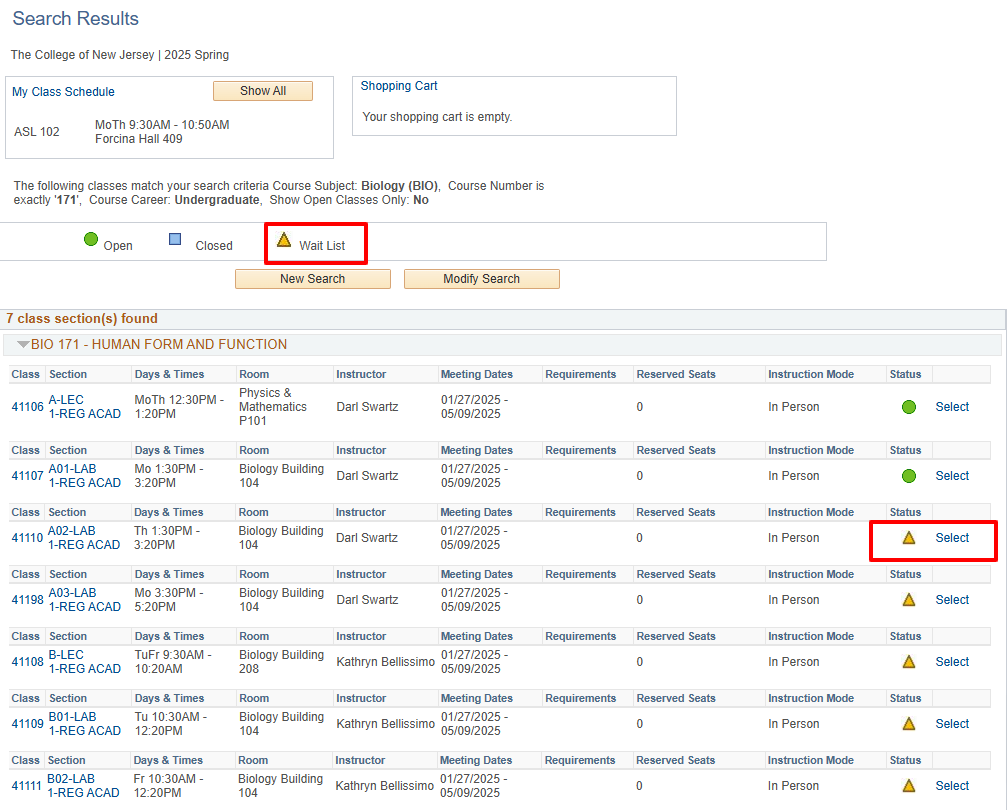Select class 41107 A01-LAB
This screenshot has width=1007, height=810.
pyautogui.click(x=952, y=476)
